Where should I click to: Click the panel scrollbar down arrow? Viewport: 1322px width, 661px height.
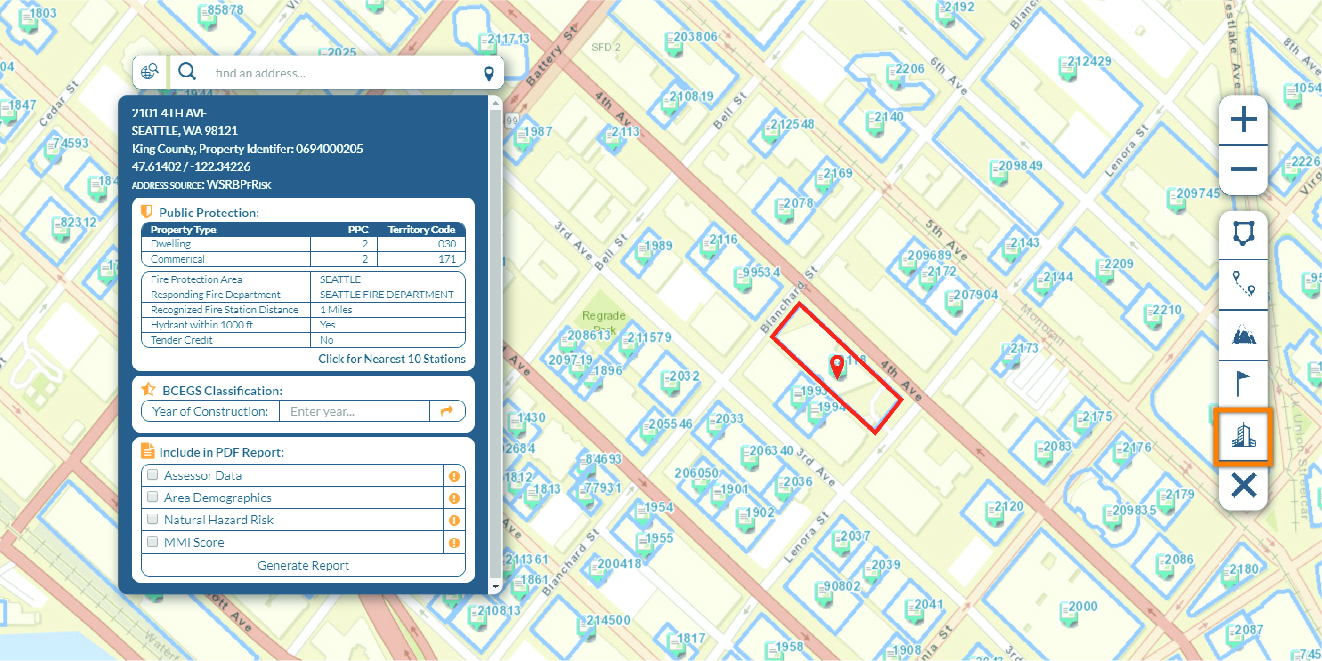(x=494, y=586)
